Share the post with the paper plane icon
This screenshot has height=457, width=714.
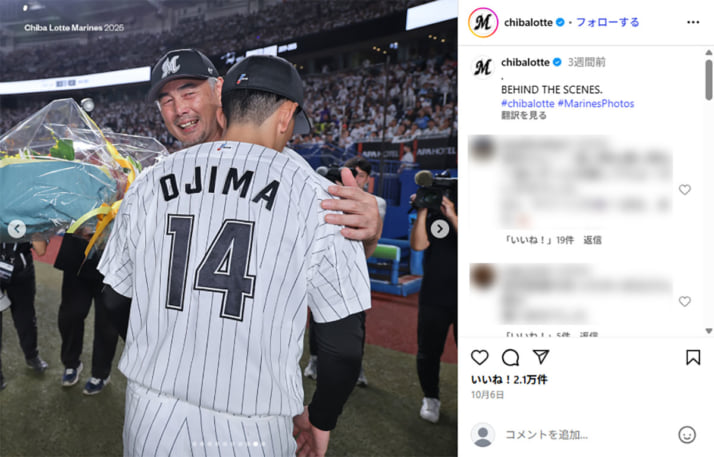click(x=541, y=357)
